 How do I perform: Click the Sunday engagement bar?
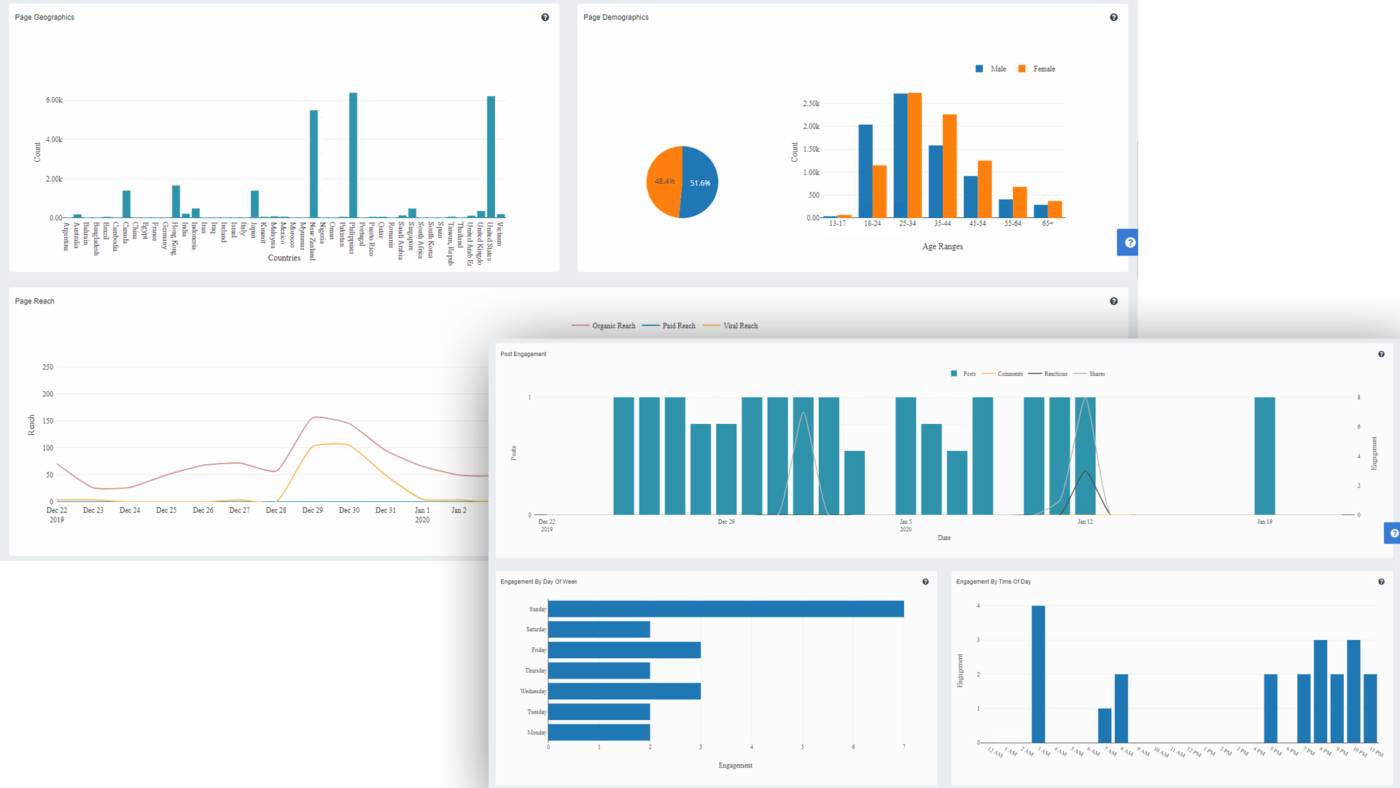click(x=726, y=609)
